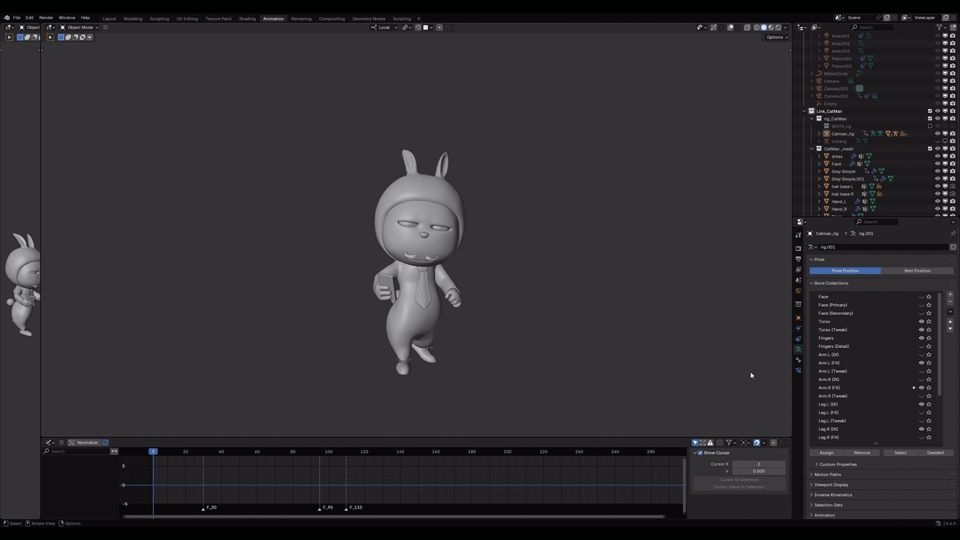Click the Rest Position button
The width and height of the screenshot is (960, 540).
click(x=917, y=271)
